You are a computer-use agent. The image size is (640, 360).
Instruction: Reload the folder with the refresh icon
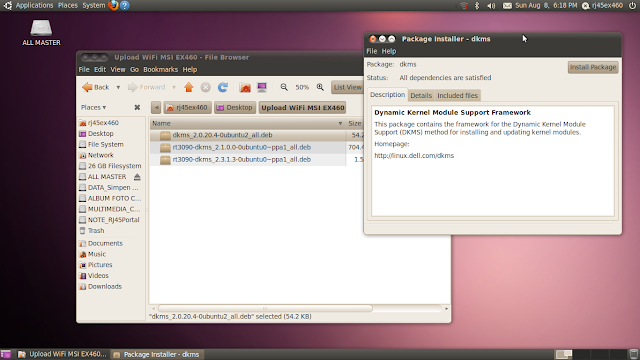click(x=223, y=87)
